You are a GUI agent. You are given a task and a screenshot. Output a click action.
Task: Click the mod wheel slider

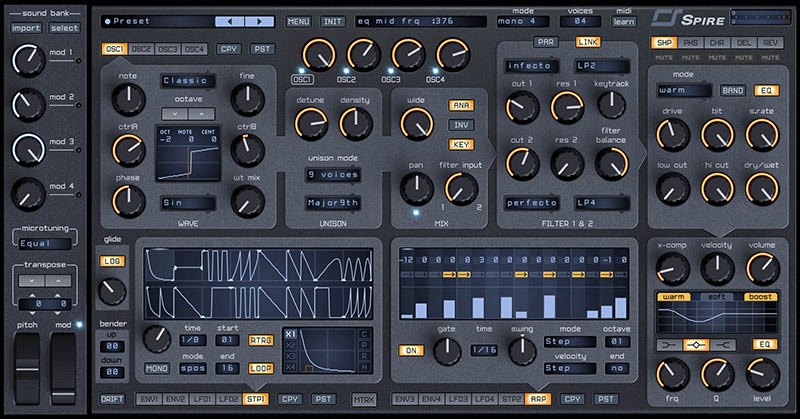63,368
